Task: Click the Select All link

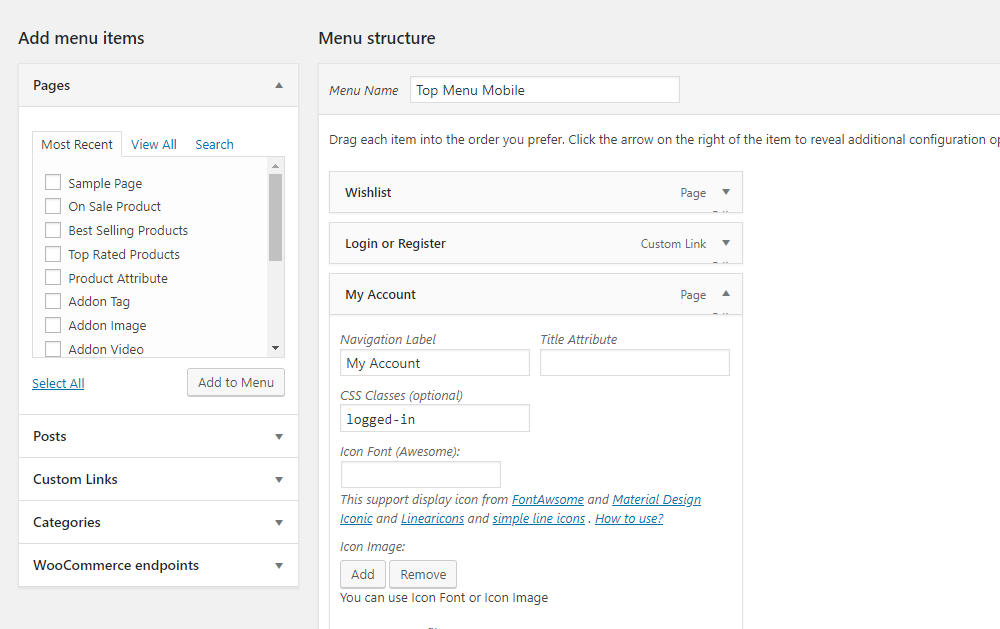Action: (x=58, y=383)
